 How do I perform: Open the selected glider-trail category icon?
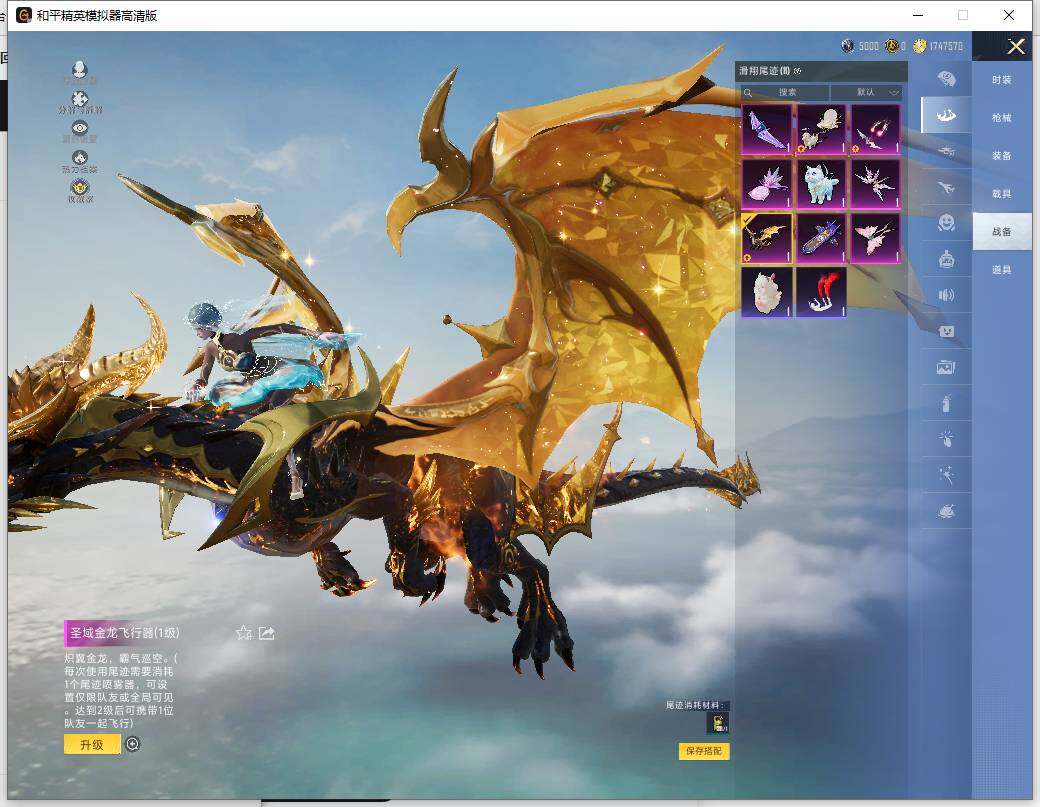[x=946, y=115]
